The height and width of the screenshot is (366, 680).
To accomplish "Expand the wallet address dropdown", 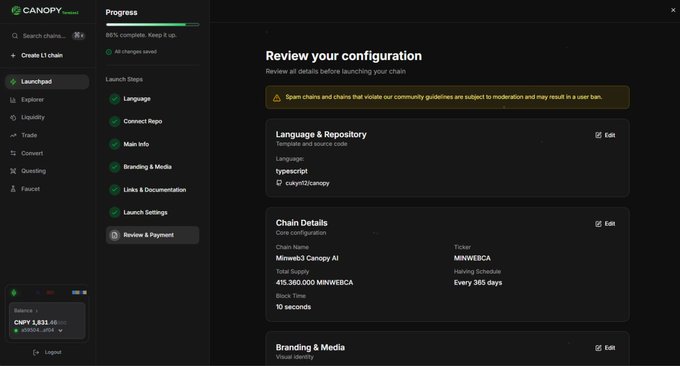I will pos(60,330).
